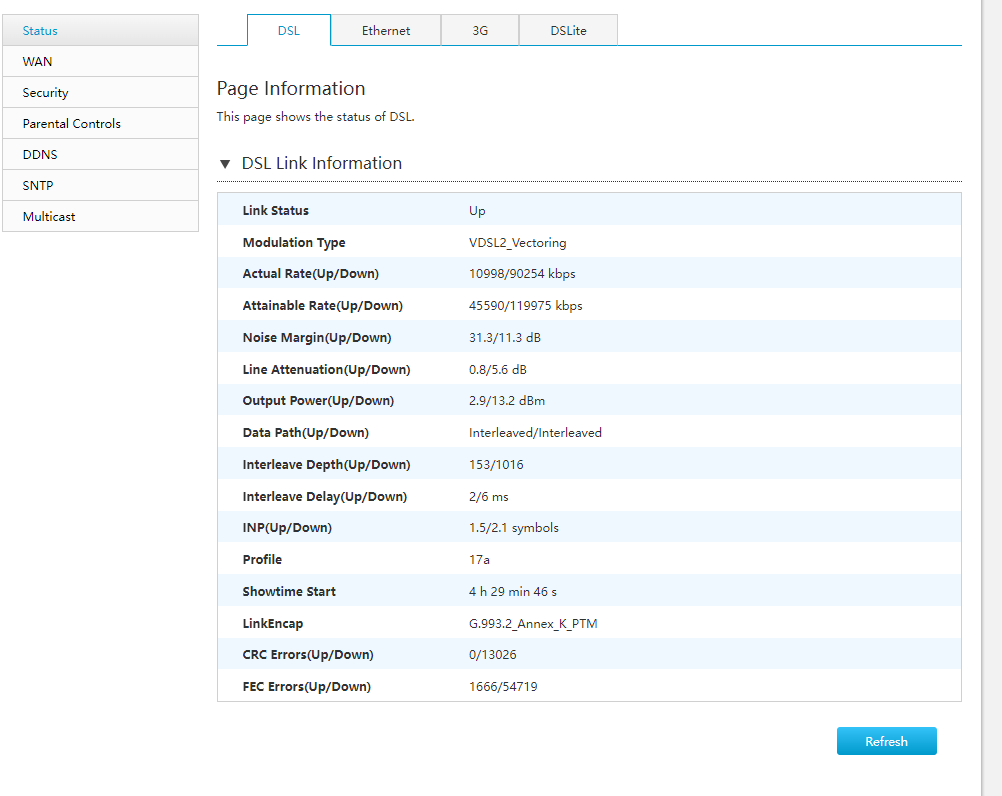This screenshot has height=796, width=1002.
Task: Click the 'VDSL2_Vectoring' modulation value
Action: [518, 243]
